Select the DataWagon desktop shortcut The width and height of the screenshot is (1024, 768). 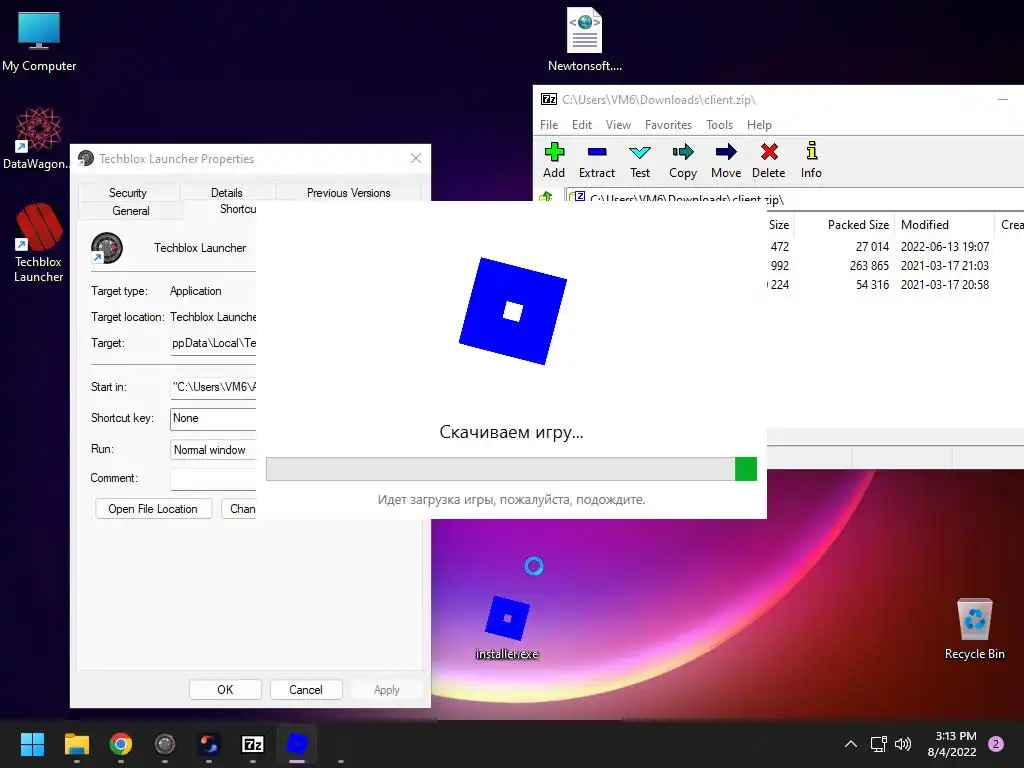click(x=37, y=138)
